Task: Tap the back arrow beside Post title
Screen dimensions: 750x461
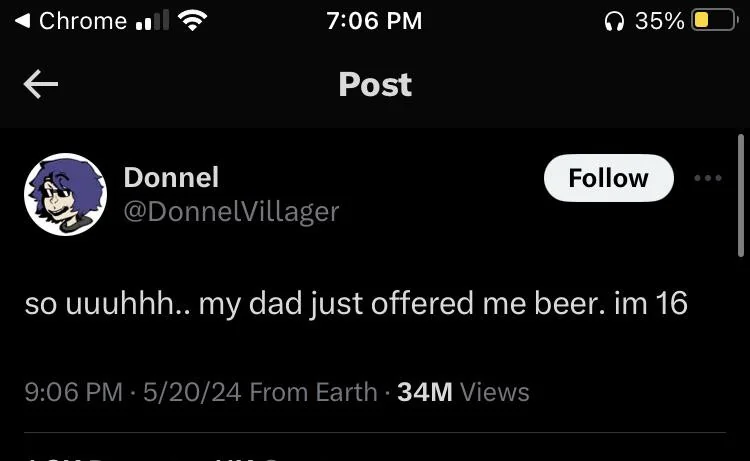Action: 41,84
